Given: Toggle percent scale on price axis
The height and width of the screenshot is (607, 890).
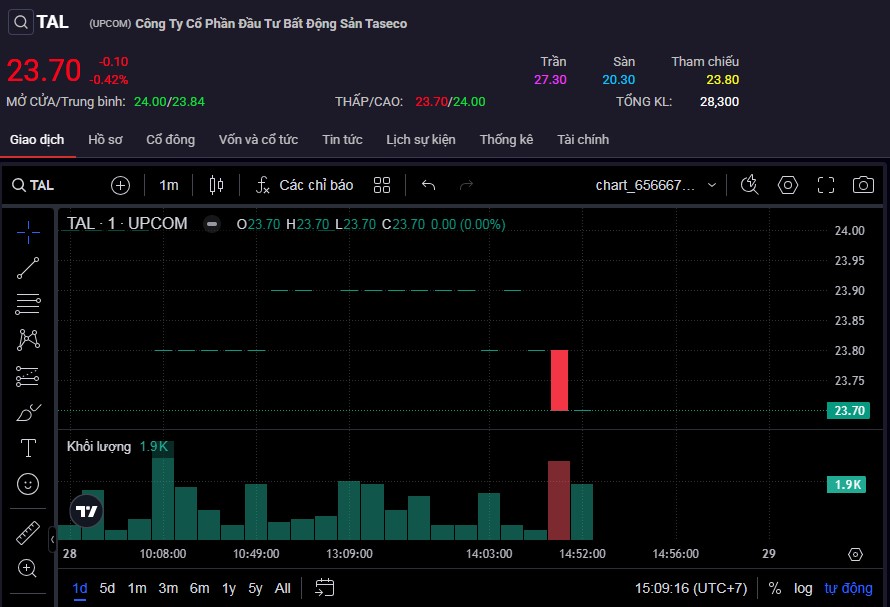Looking at the screenshot, I should pos(774,588).
